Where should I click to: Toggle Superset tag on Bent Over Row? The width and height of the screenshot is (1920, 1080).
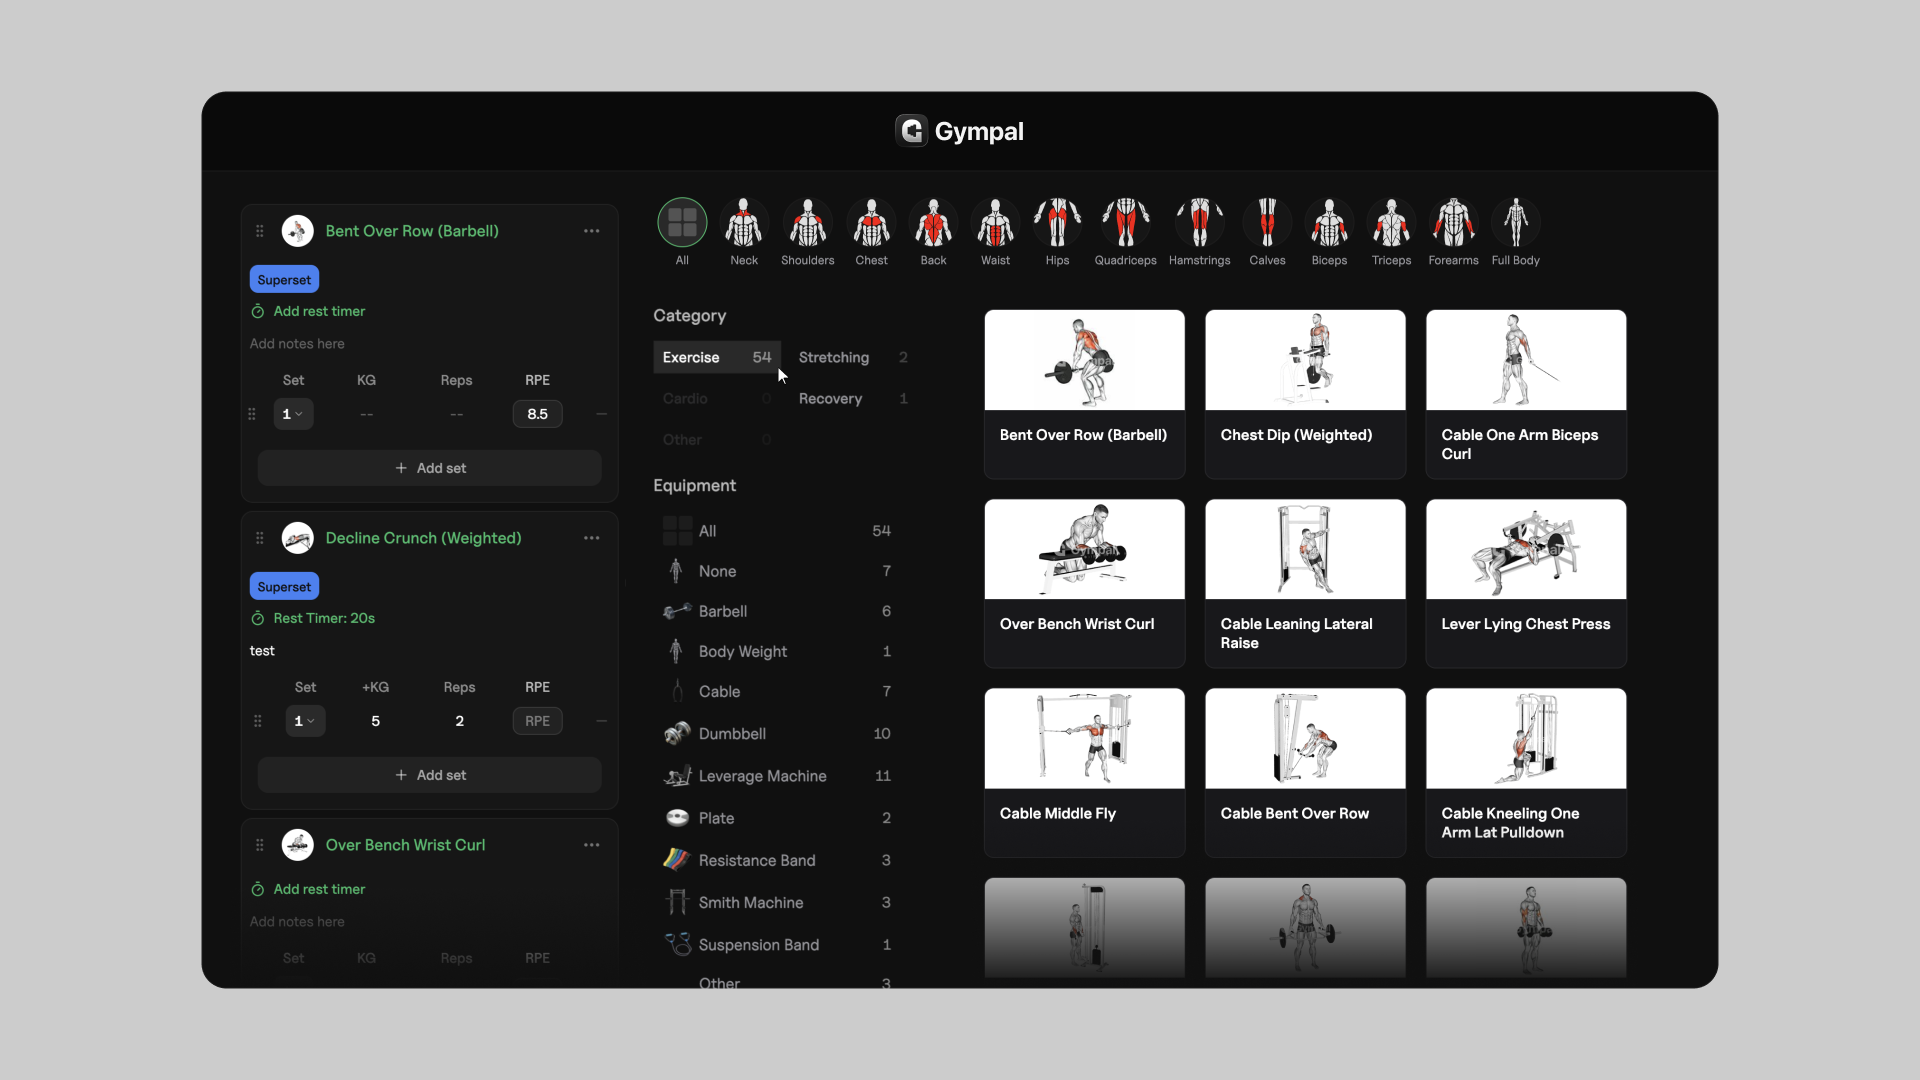(x=284, y=280)
